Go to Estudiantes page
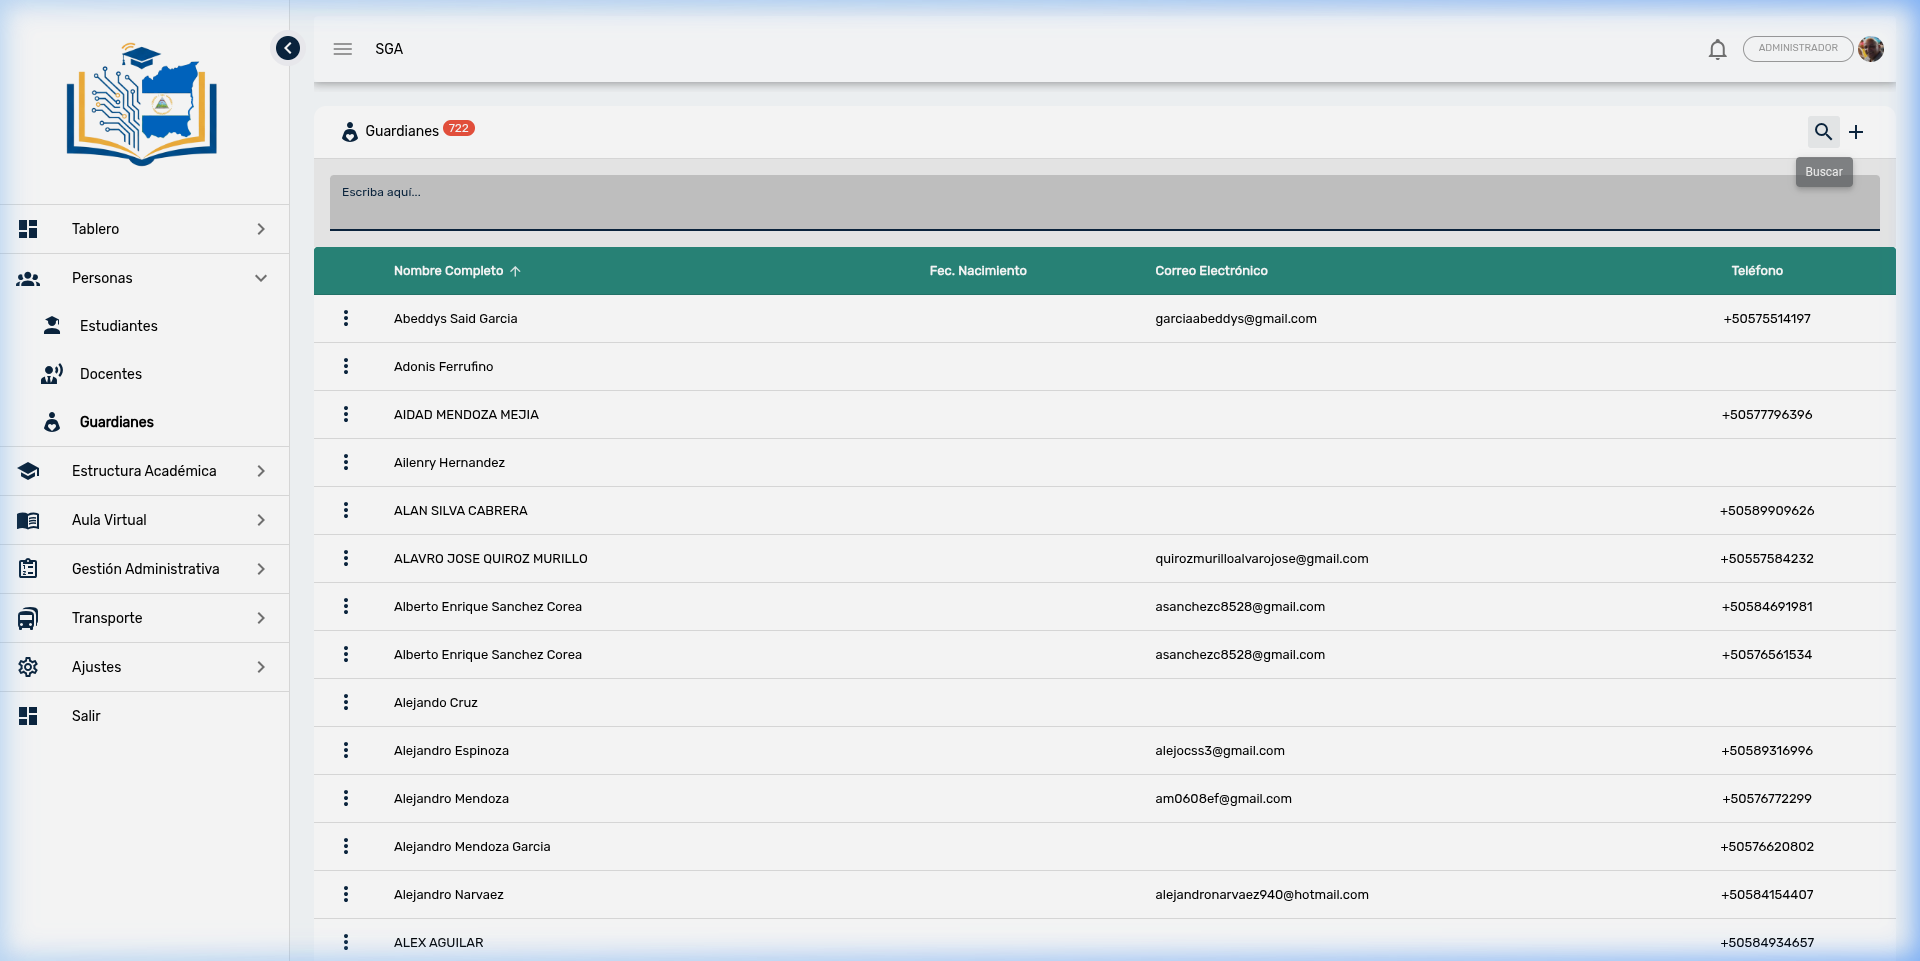1920x961 pixels. (119, 326)
